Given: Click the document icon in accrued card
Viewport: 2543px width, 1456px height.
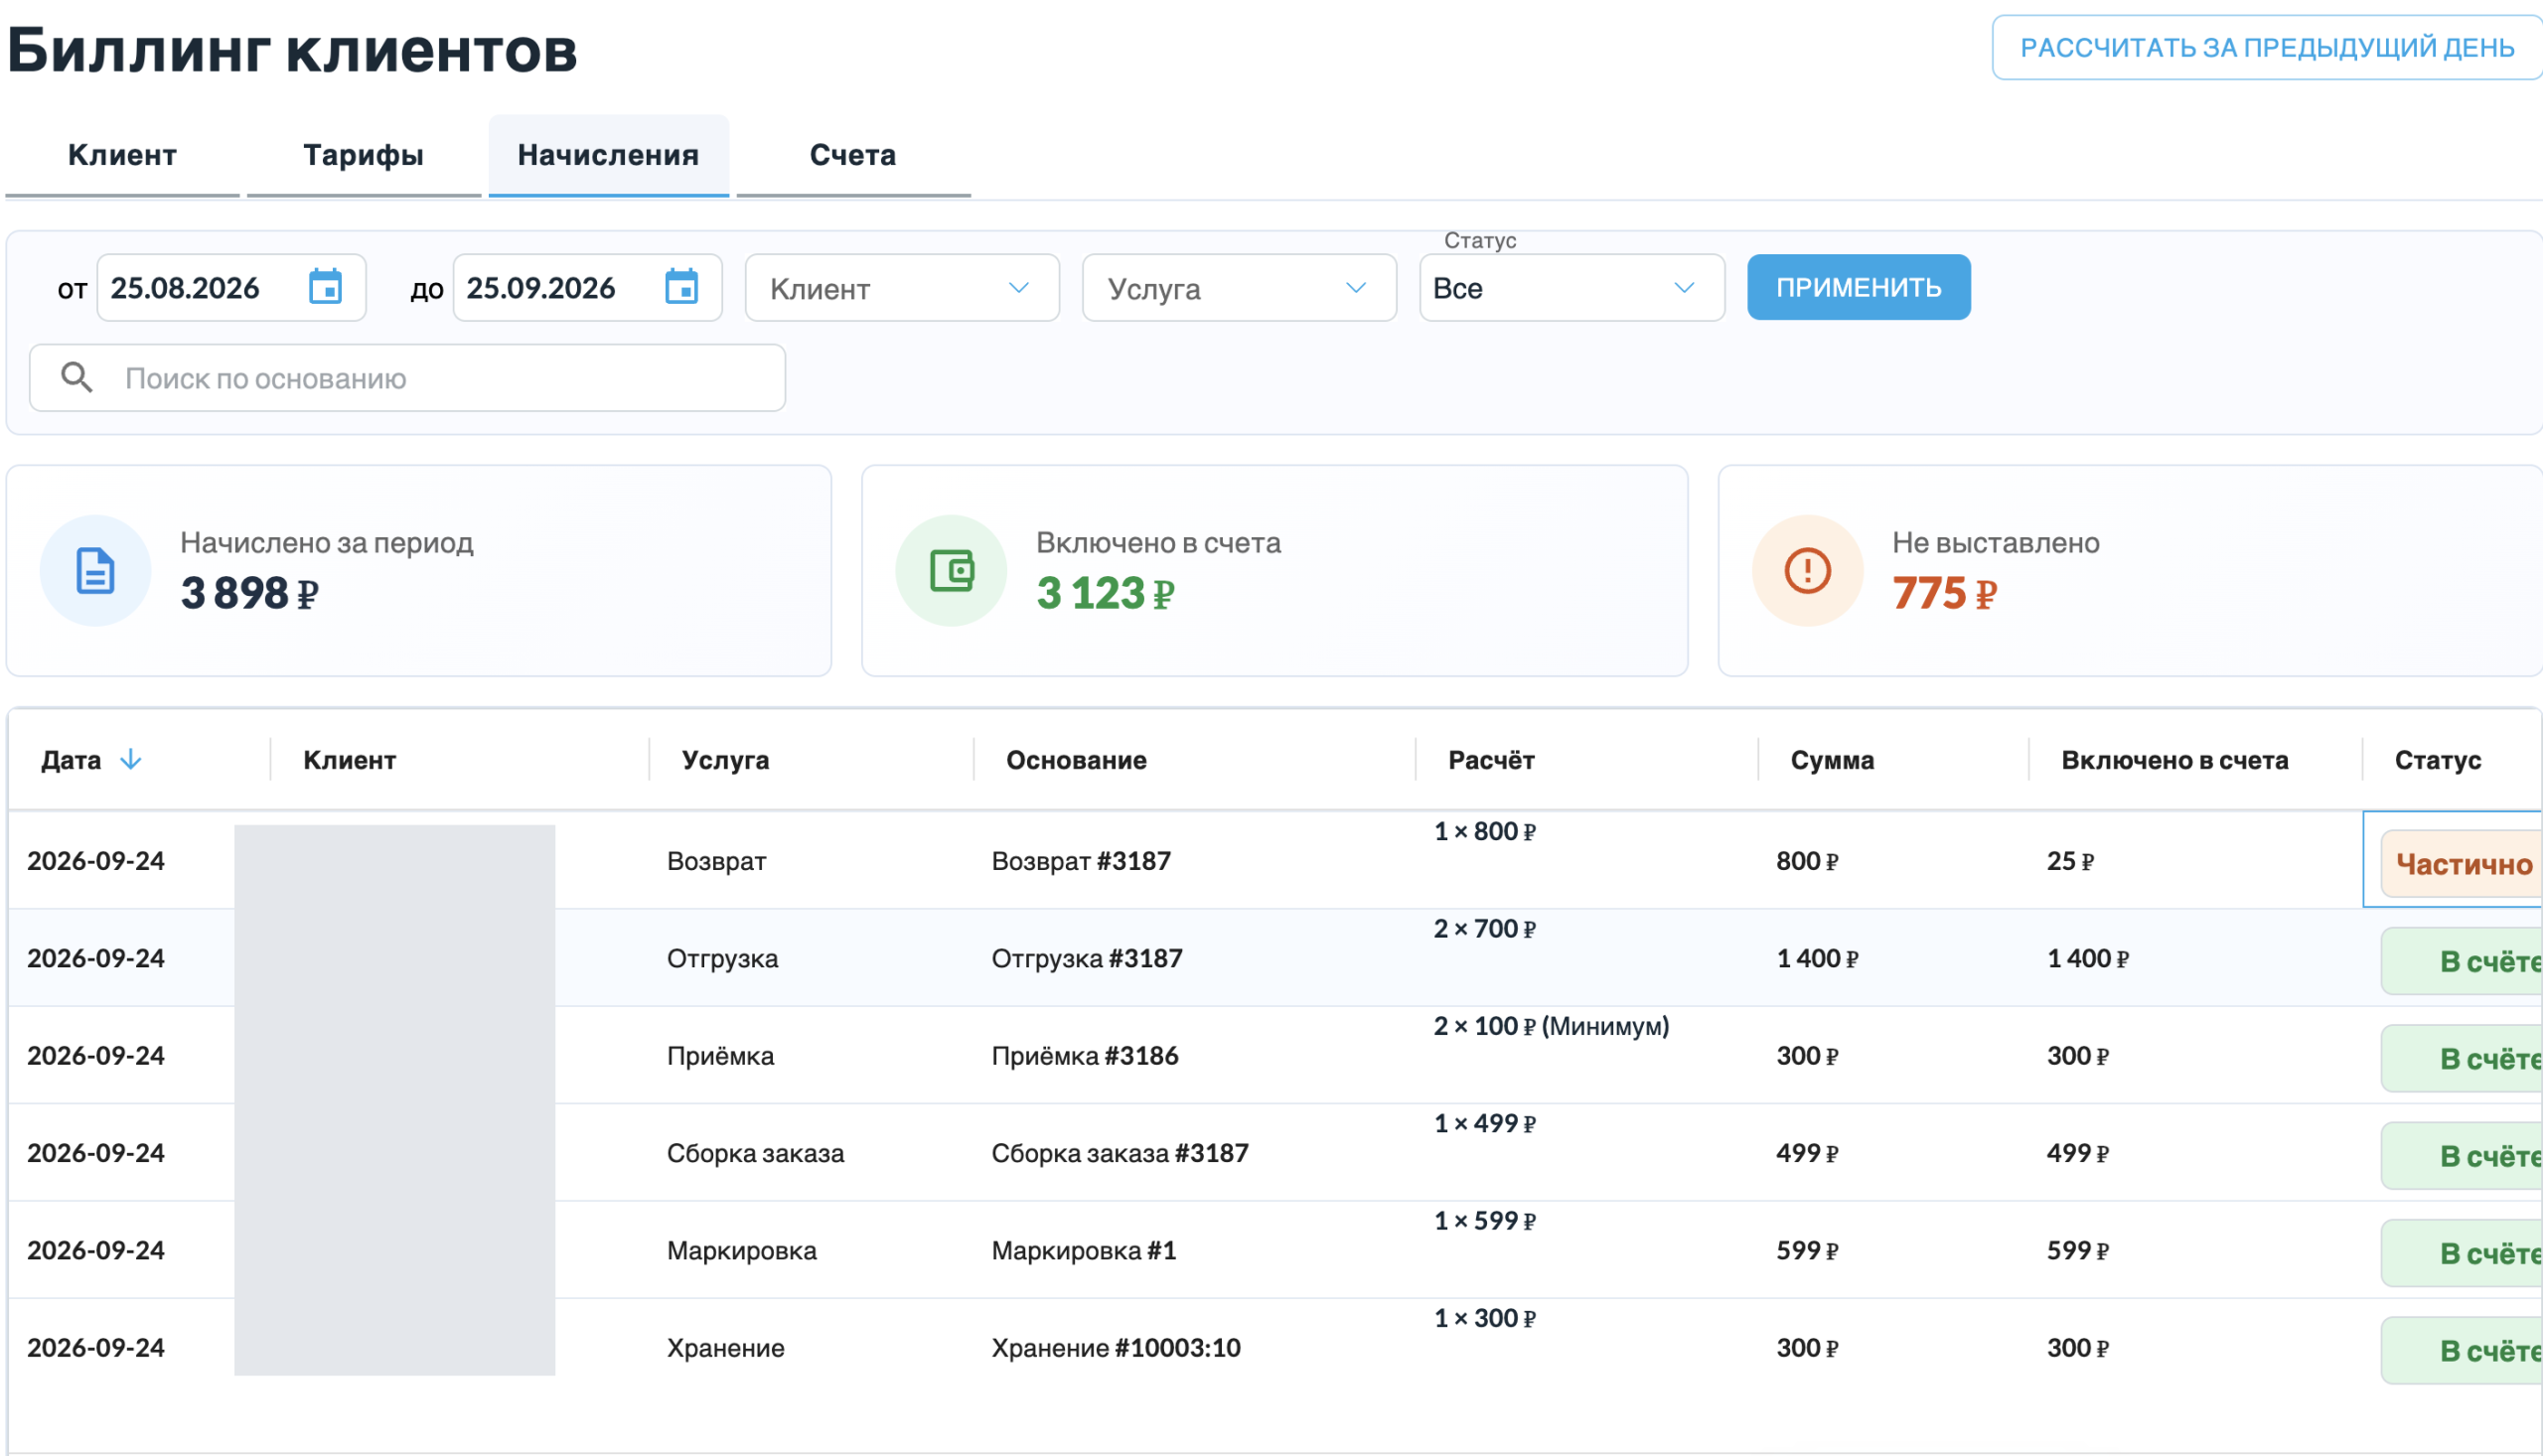Looking at the screenshot, I should 95,571.
